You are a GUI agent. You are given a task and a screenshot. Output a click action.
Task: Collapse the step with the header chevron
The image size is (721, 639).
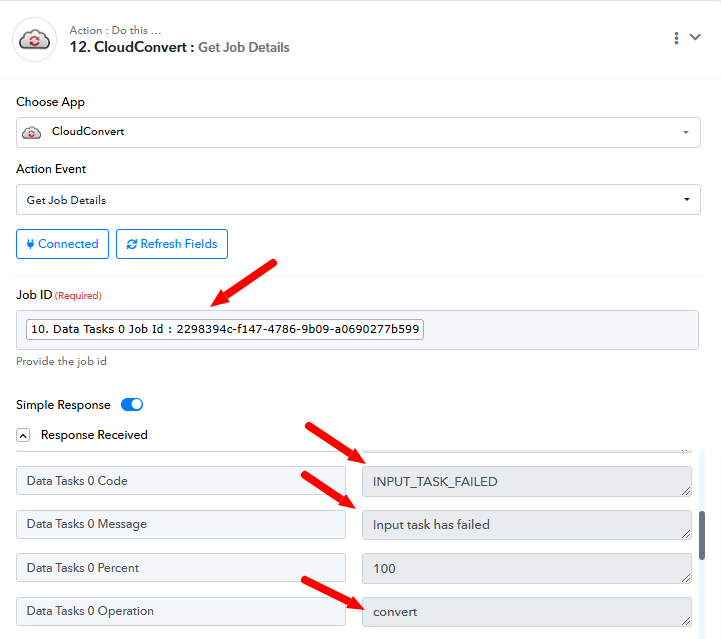(695, 37)
